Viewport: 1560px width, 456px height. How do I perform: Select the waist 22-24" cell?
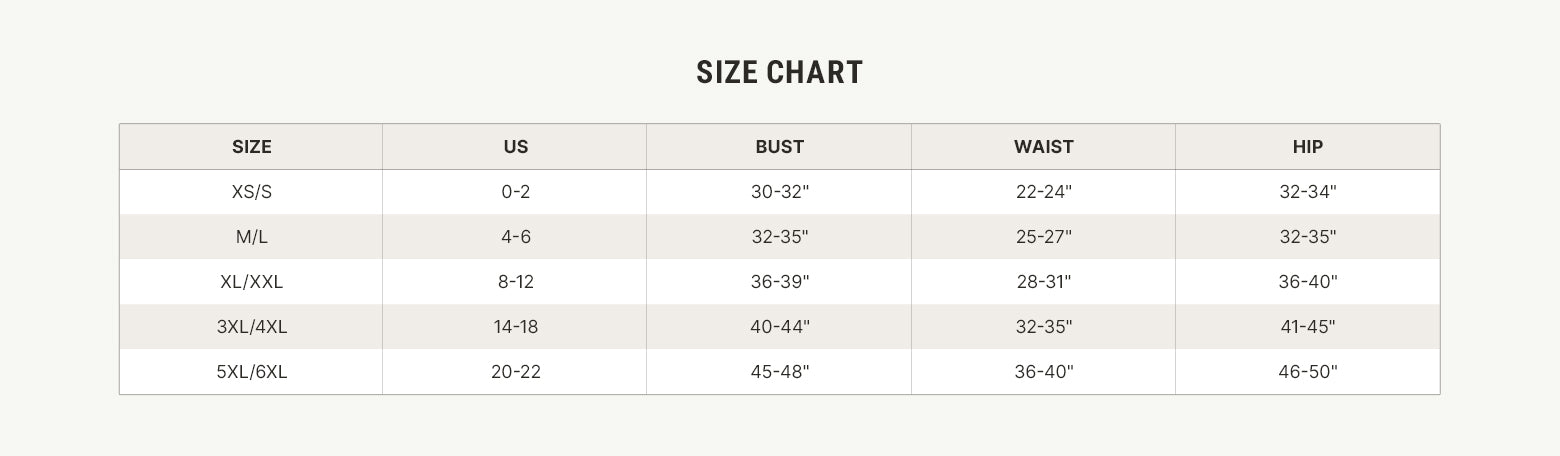pyautogui.click(x=1043, y=192)
